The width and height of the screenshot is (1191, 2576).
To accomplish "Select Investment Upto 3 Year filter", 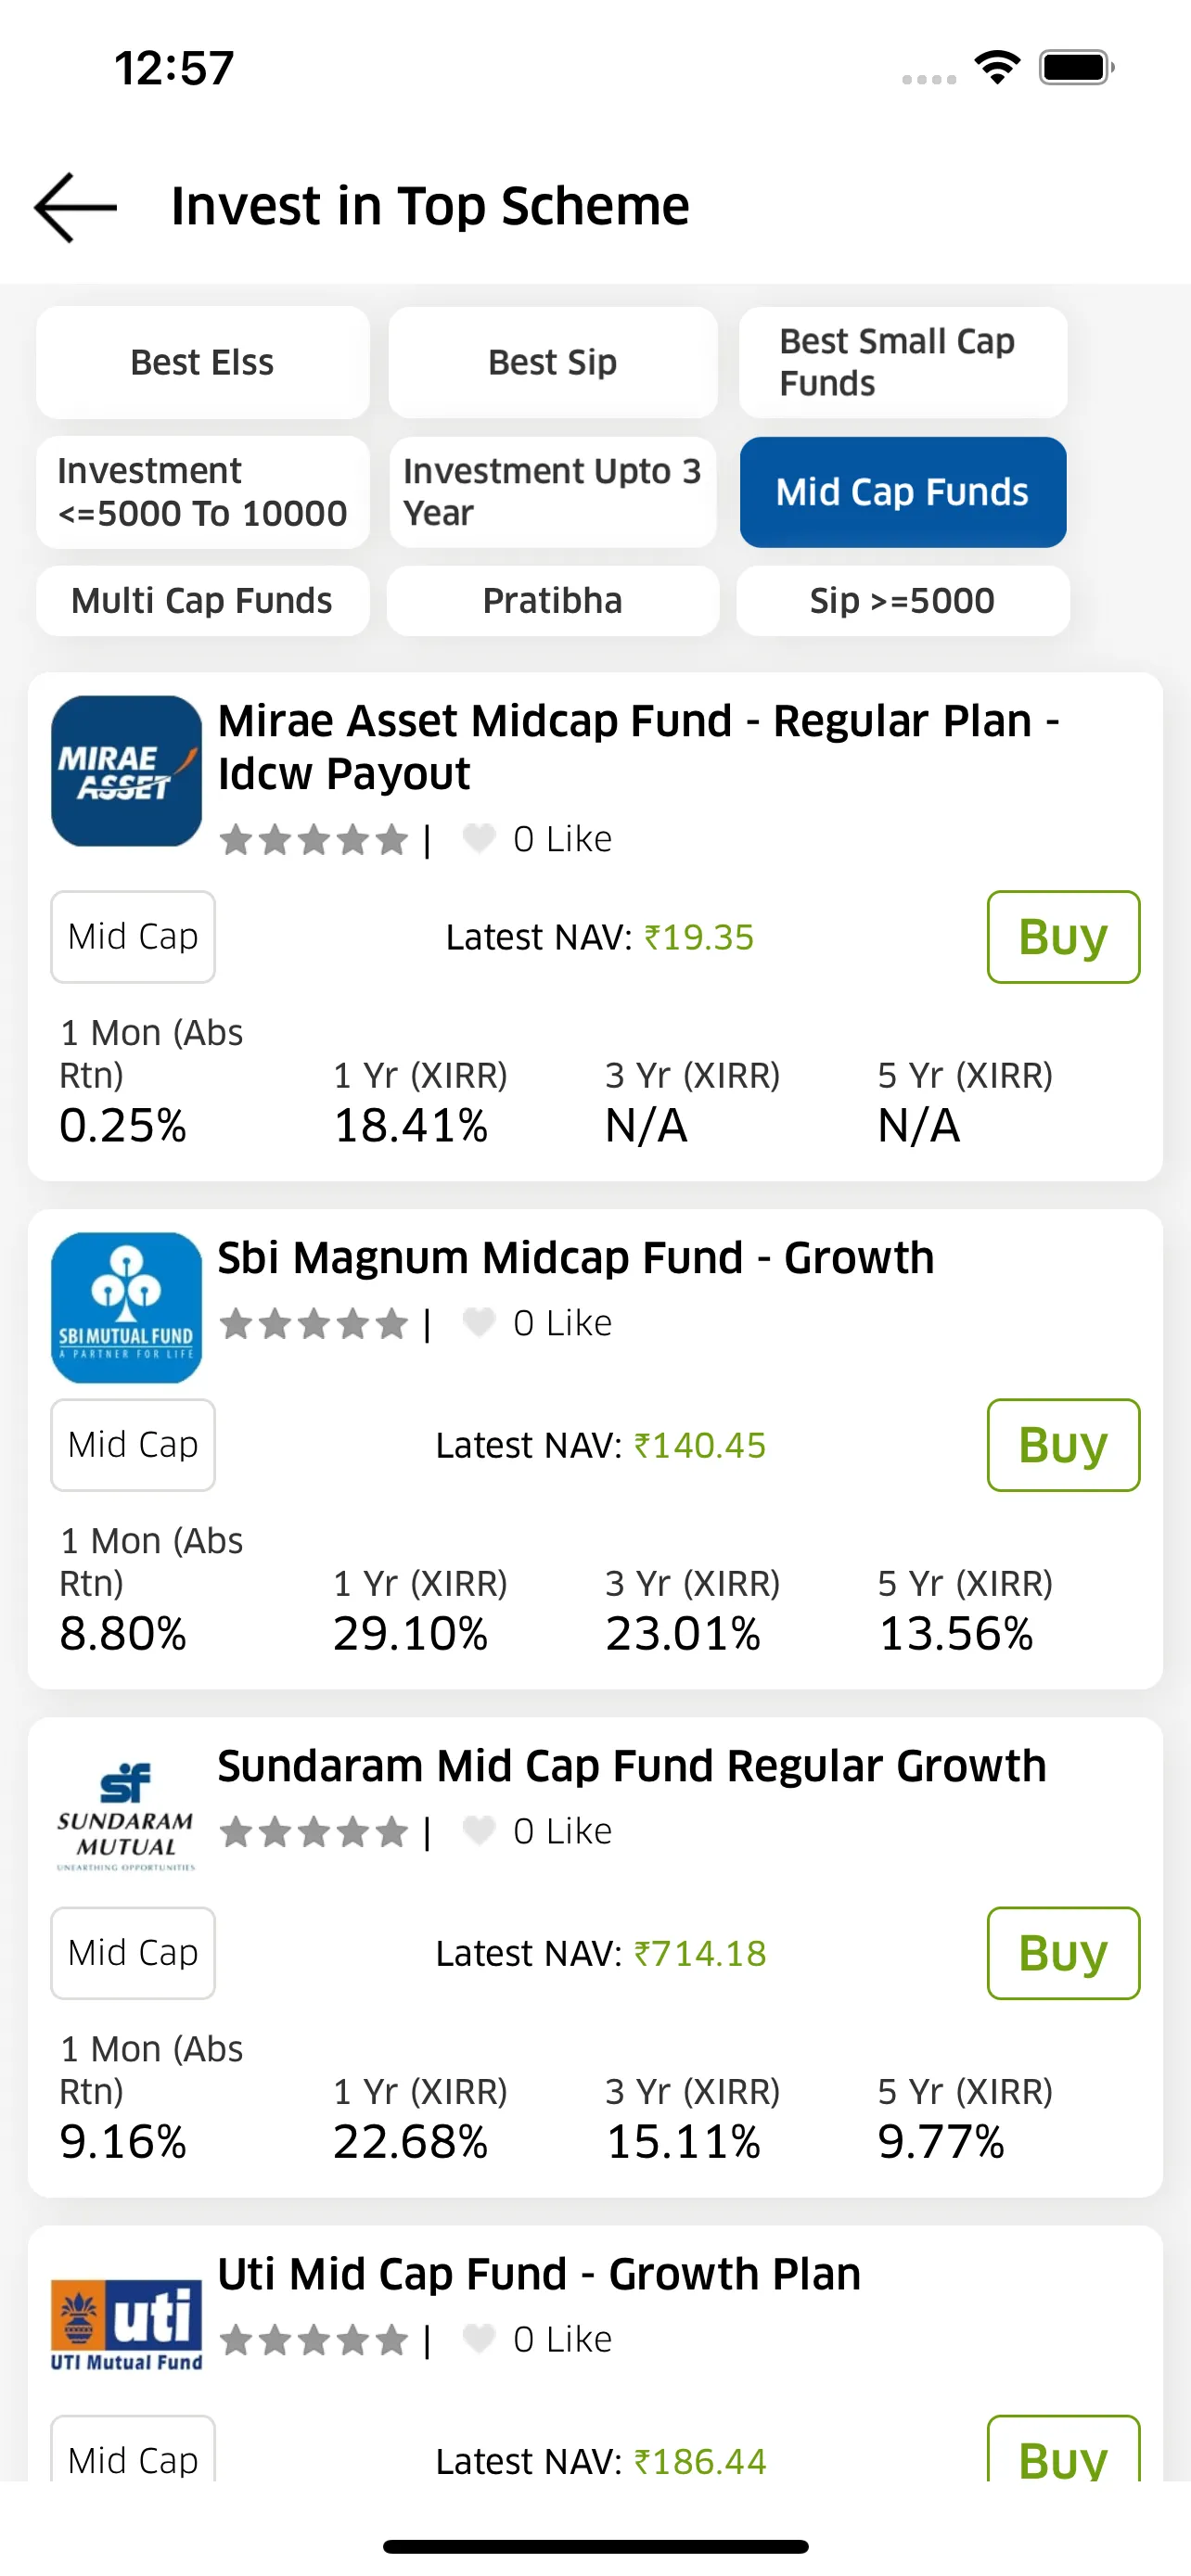I will click(552, 492).
